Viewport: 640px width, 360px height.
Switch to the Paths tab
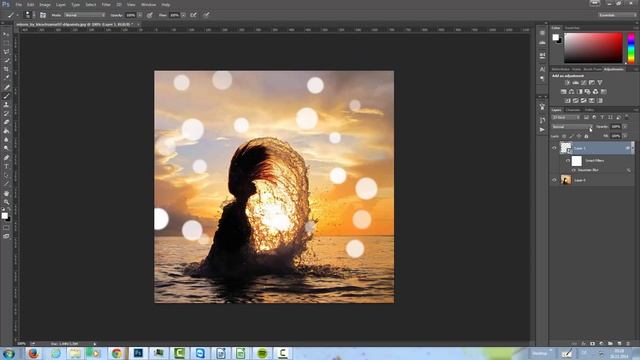pyautogui.click(x=589, y=110)
